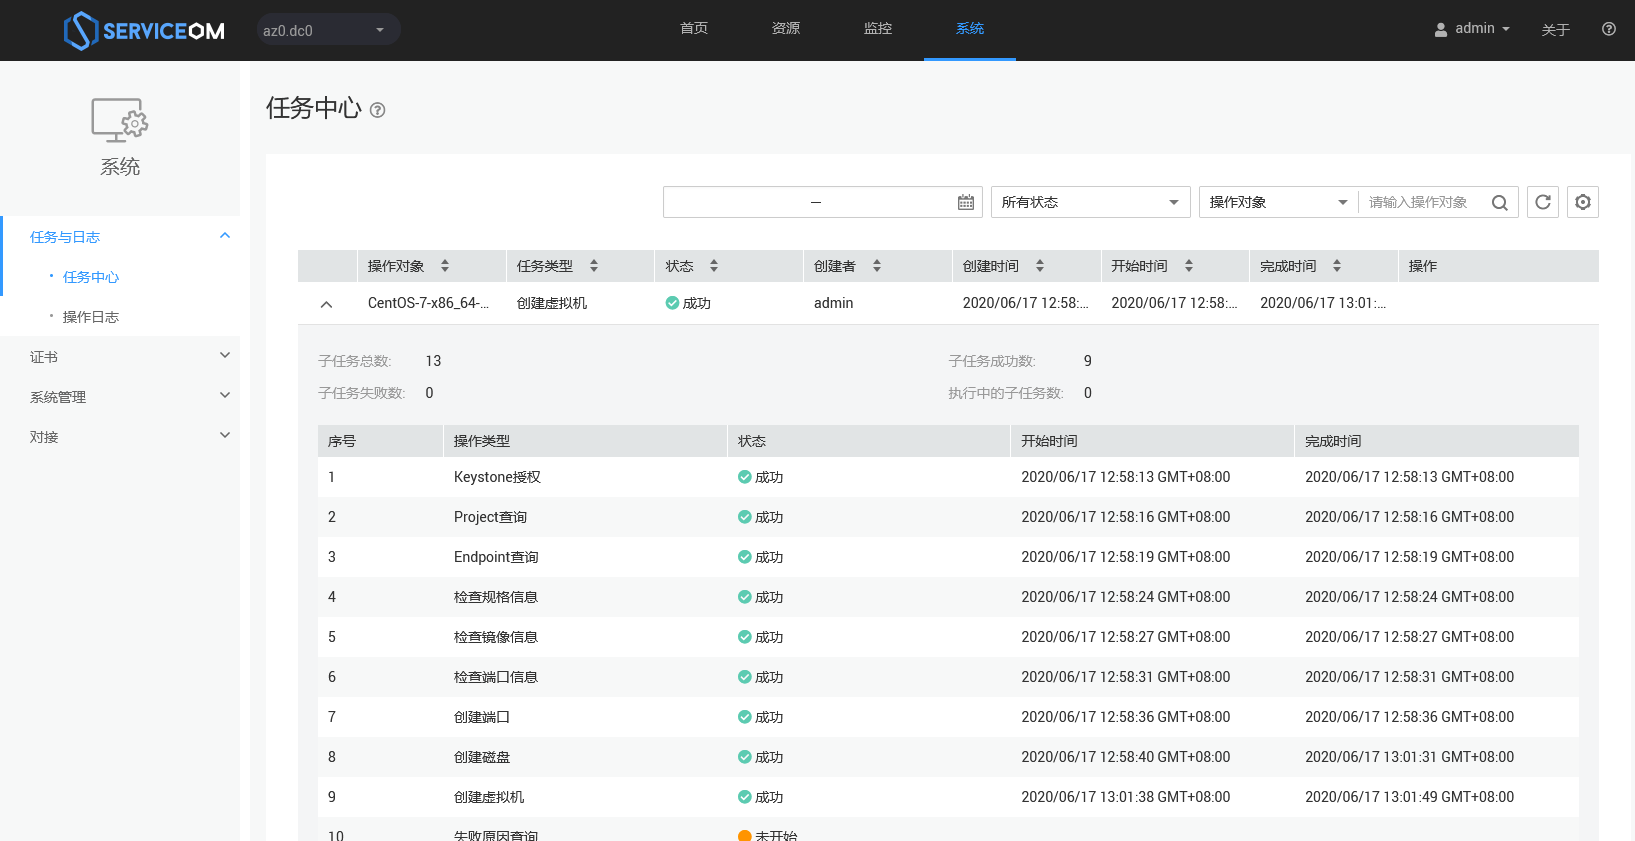Click the 检查规格信息 subtask
Screen dimensions: 1635x841
coord(496,597)
